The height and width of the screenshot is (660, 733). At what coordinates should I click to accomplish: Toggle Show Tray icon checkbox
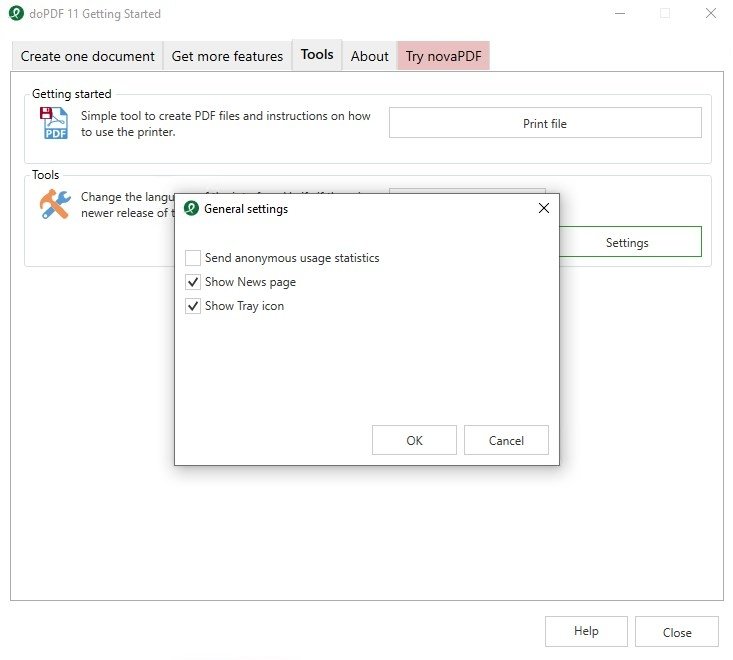pos(193,306)
